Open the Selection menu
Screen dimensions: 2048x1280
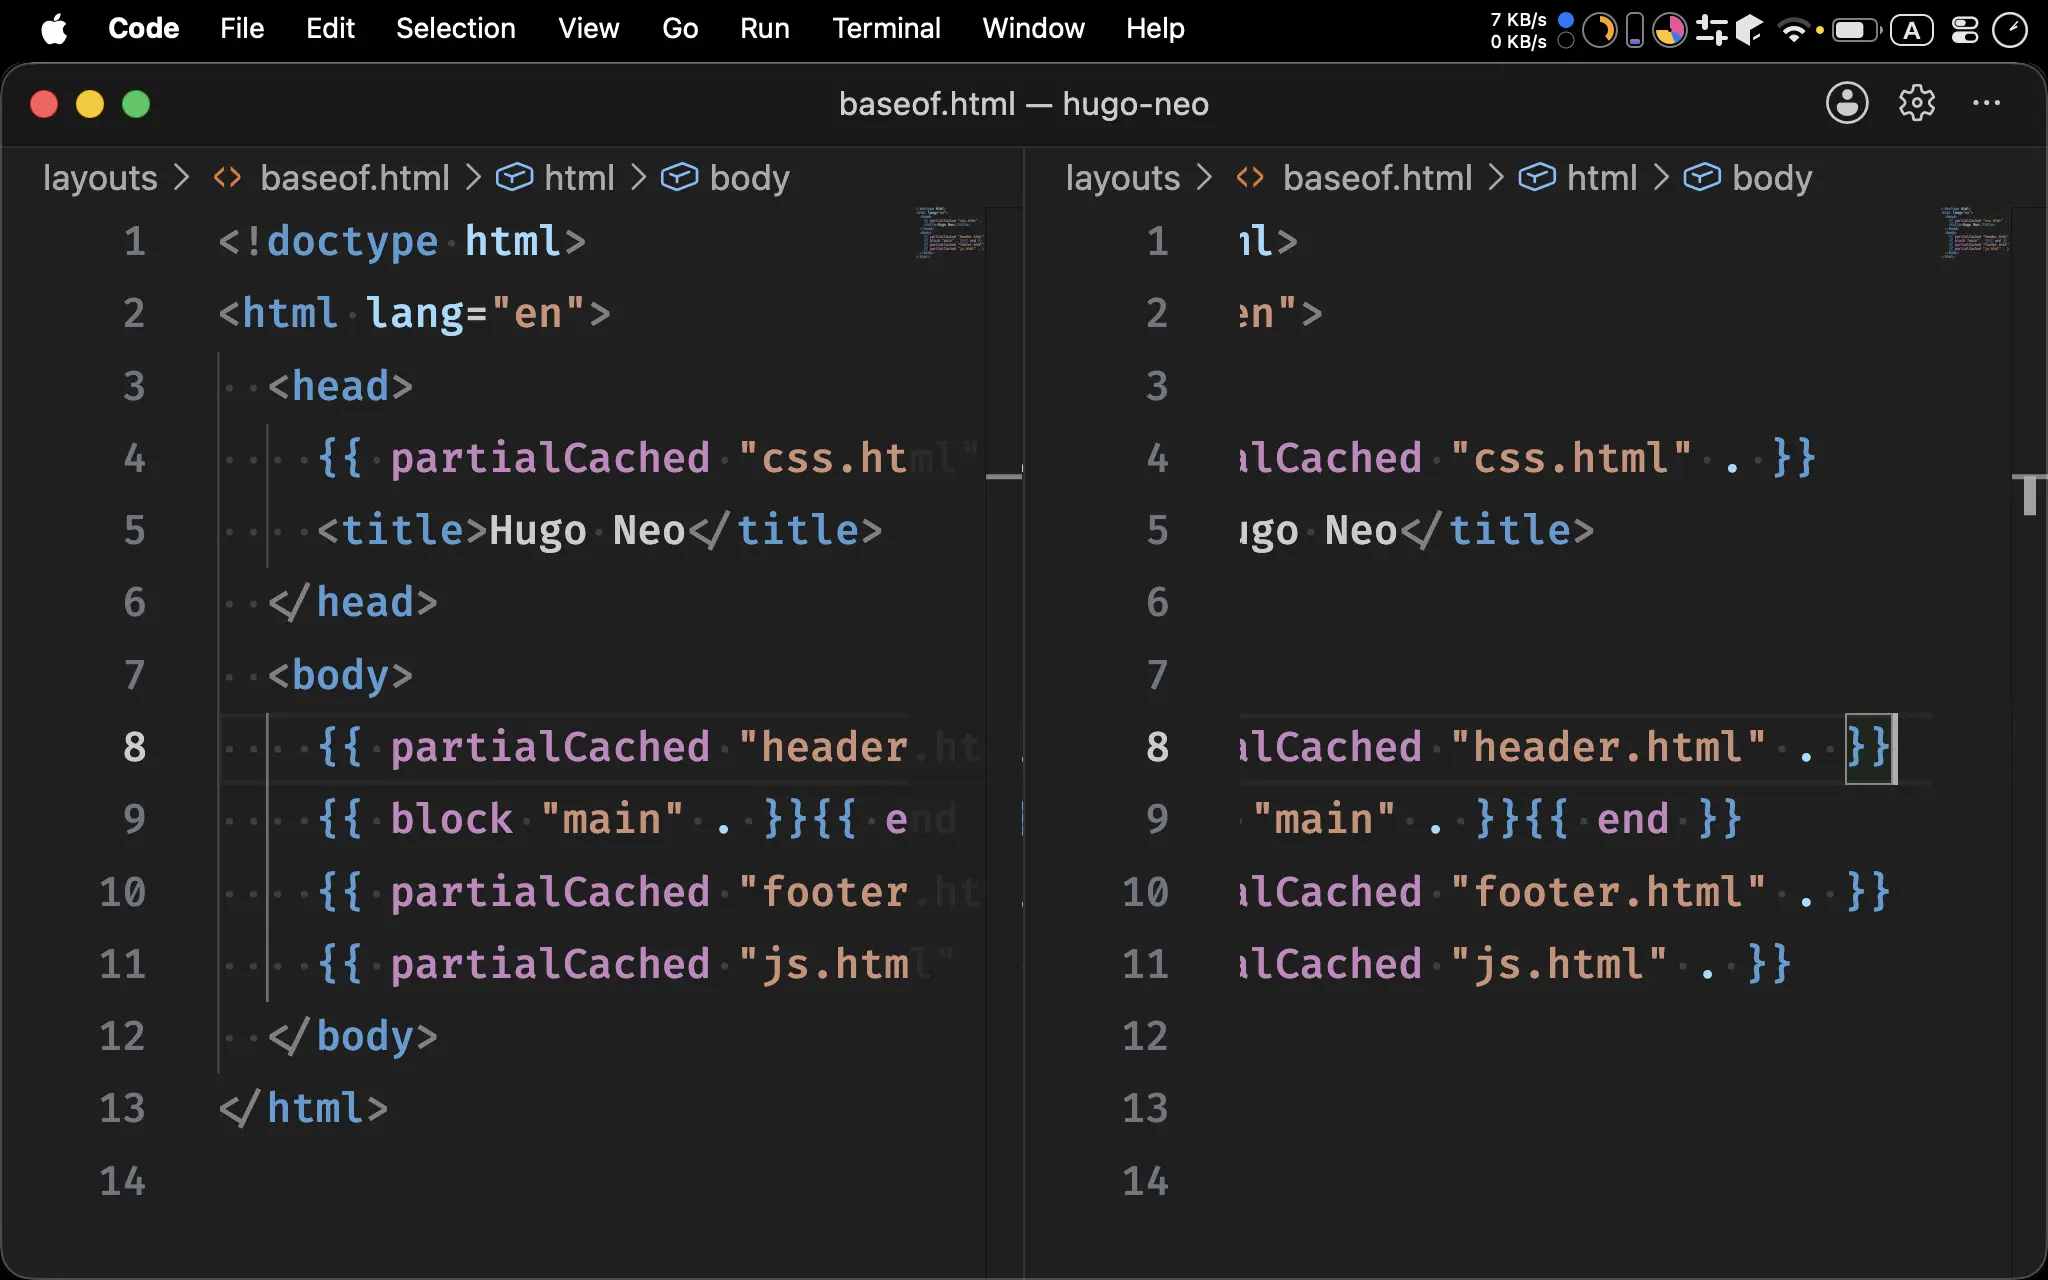point(456,28)
